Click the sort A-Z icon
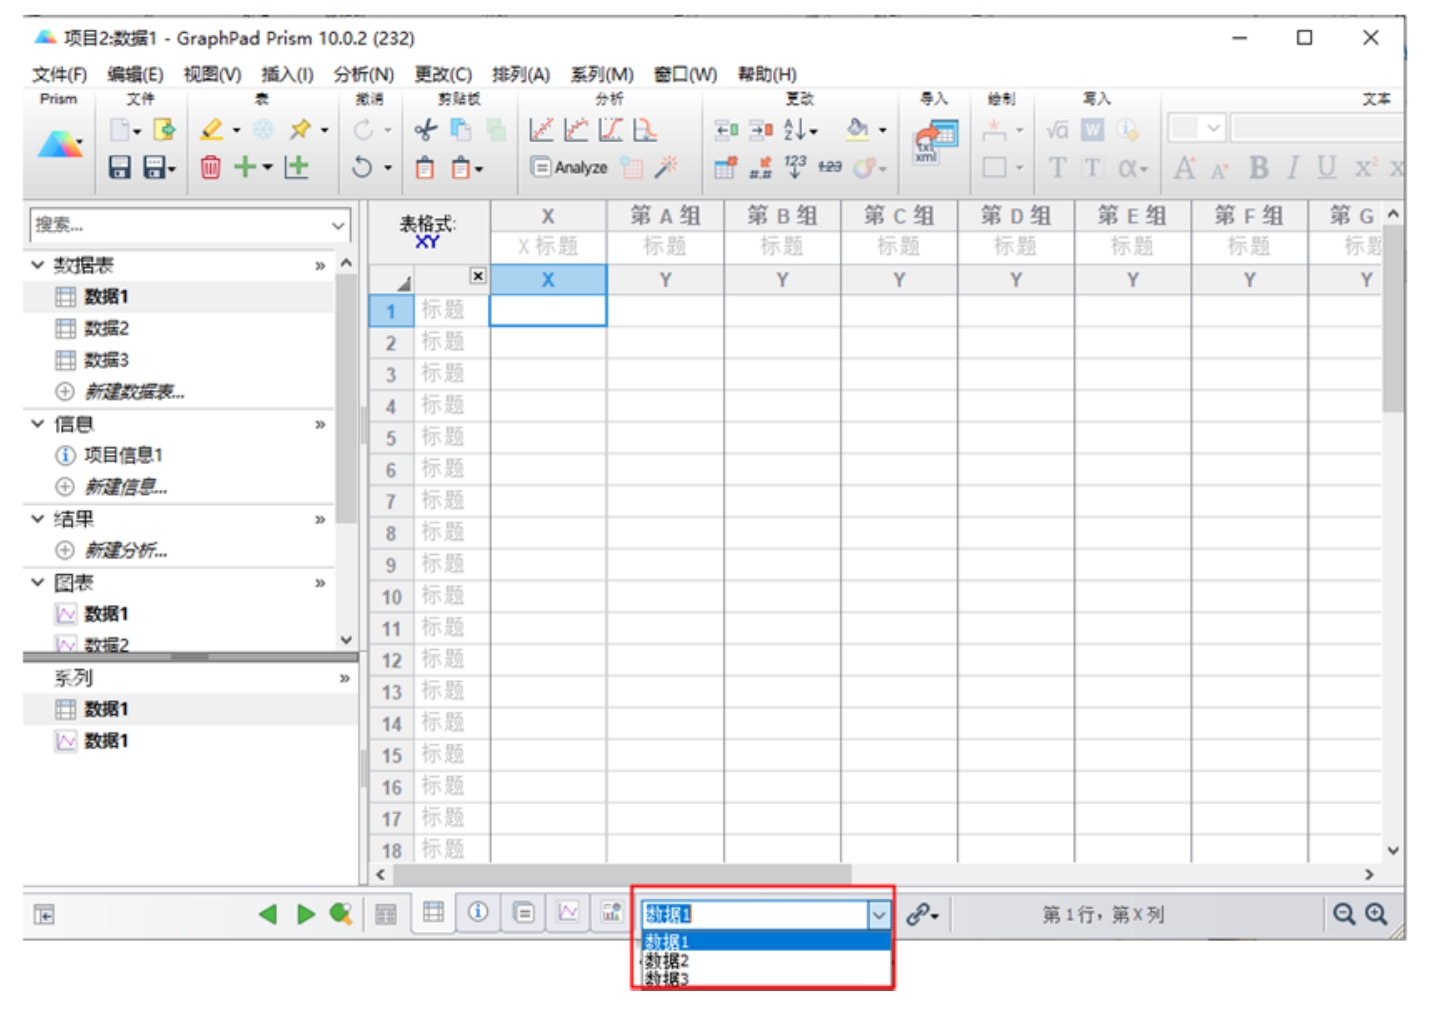 click(x=796, y=130)
